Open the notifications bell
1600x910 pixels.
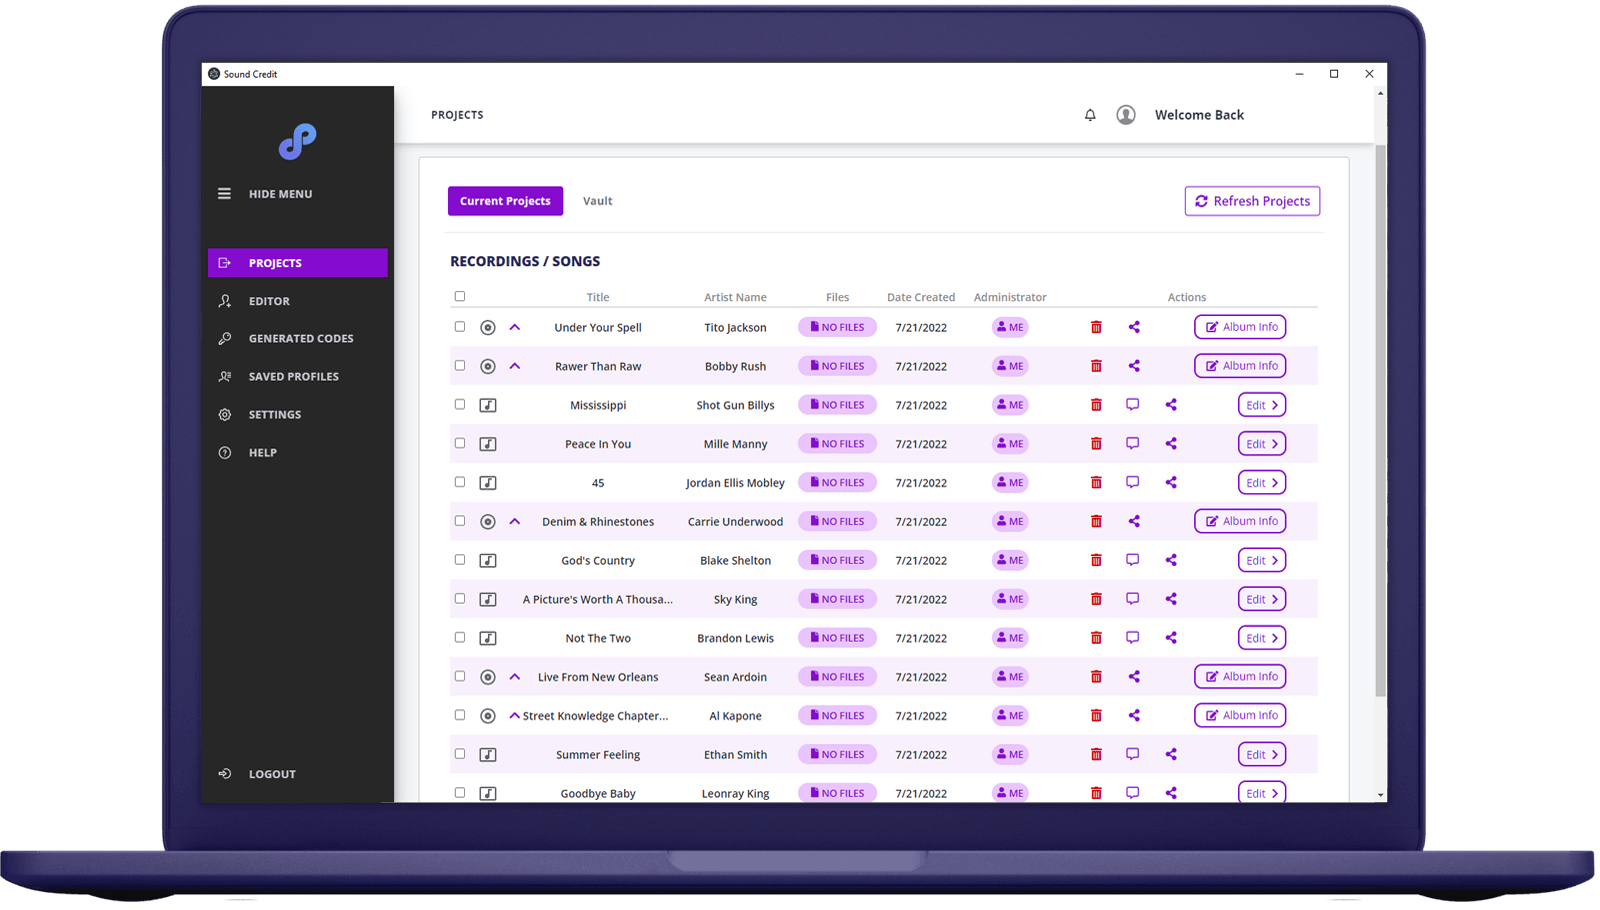pos(1090,114)
